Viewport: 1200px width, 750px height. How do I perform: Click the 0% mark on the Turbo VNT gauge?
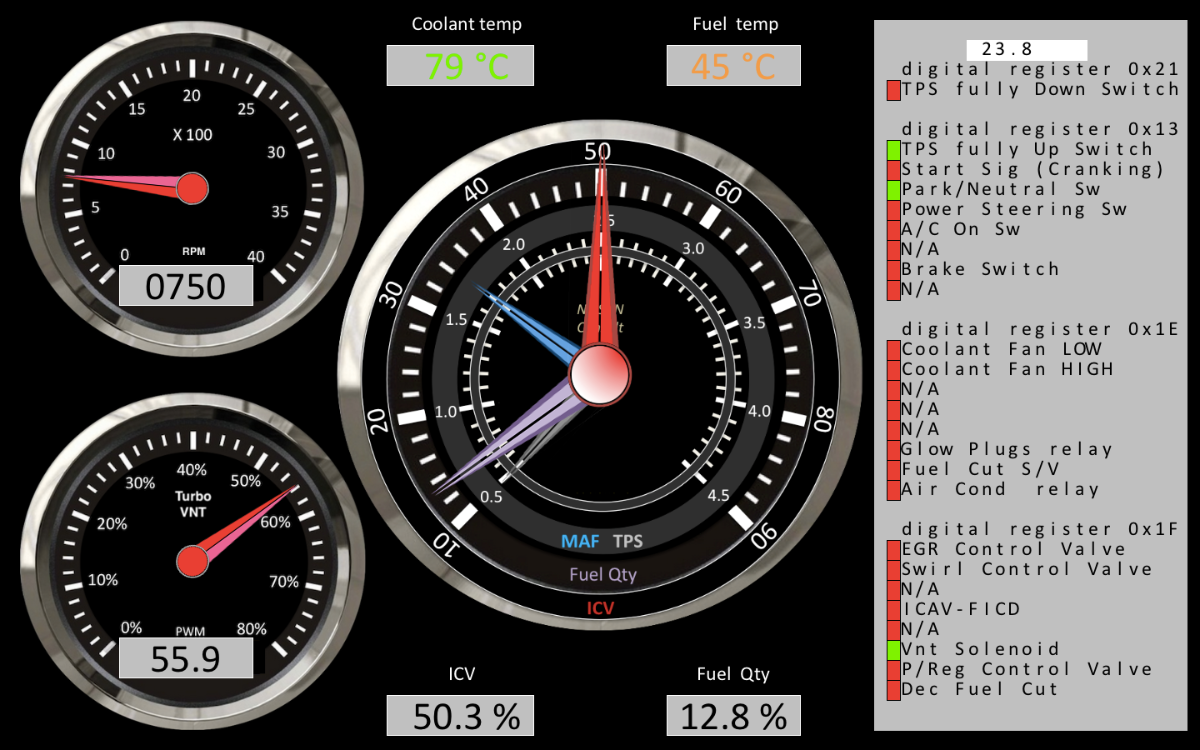pyautogui.click(x=131, y=628)
